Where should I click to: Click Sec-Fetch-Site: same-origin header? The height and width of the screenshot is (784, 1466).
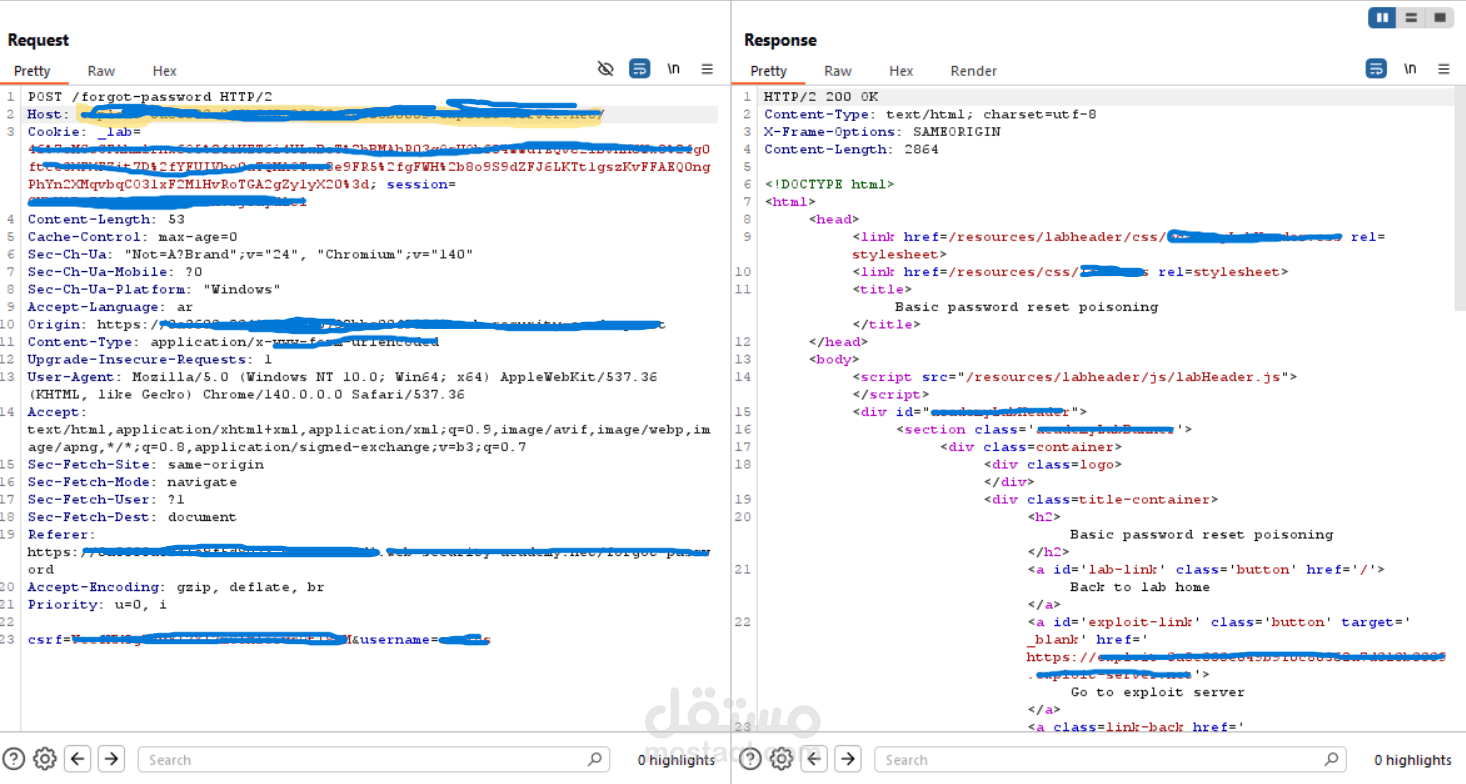(x=146, y=464)
